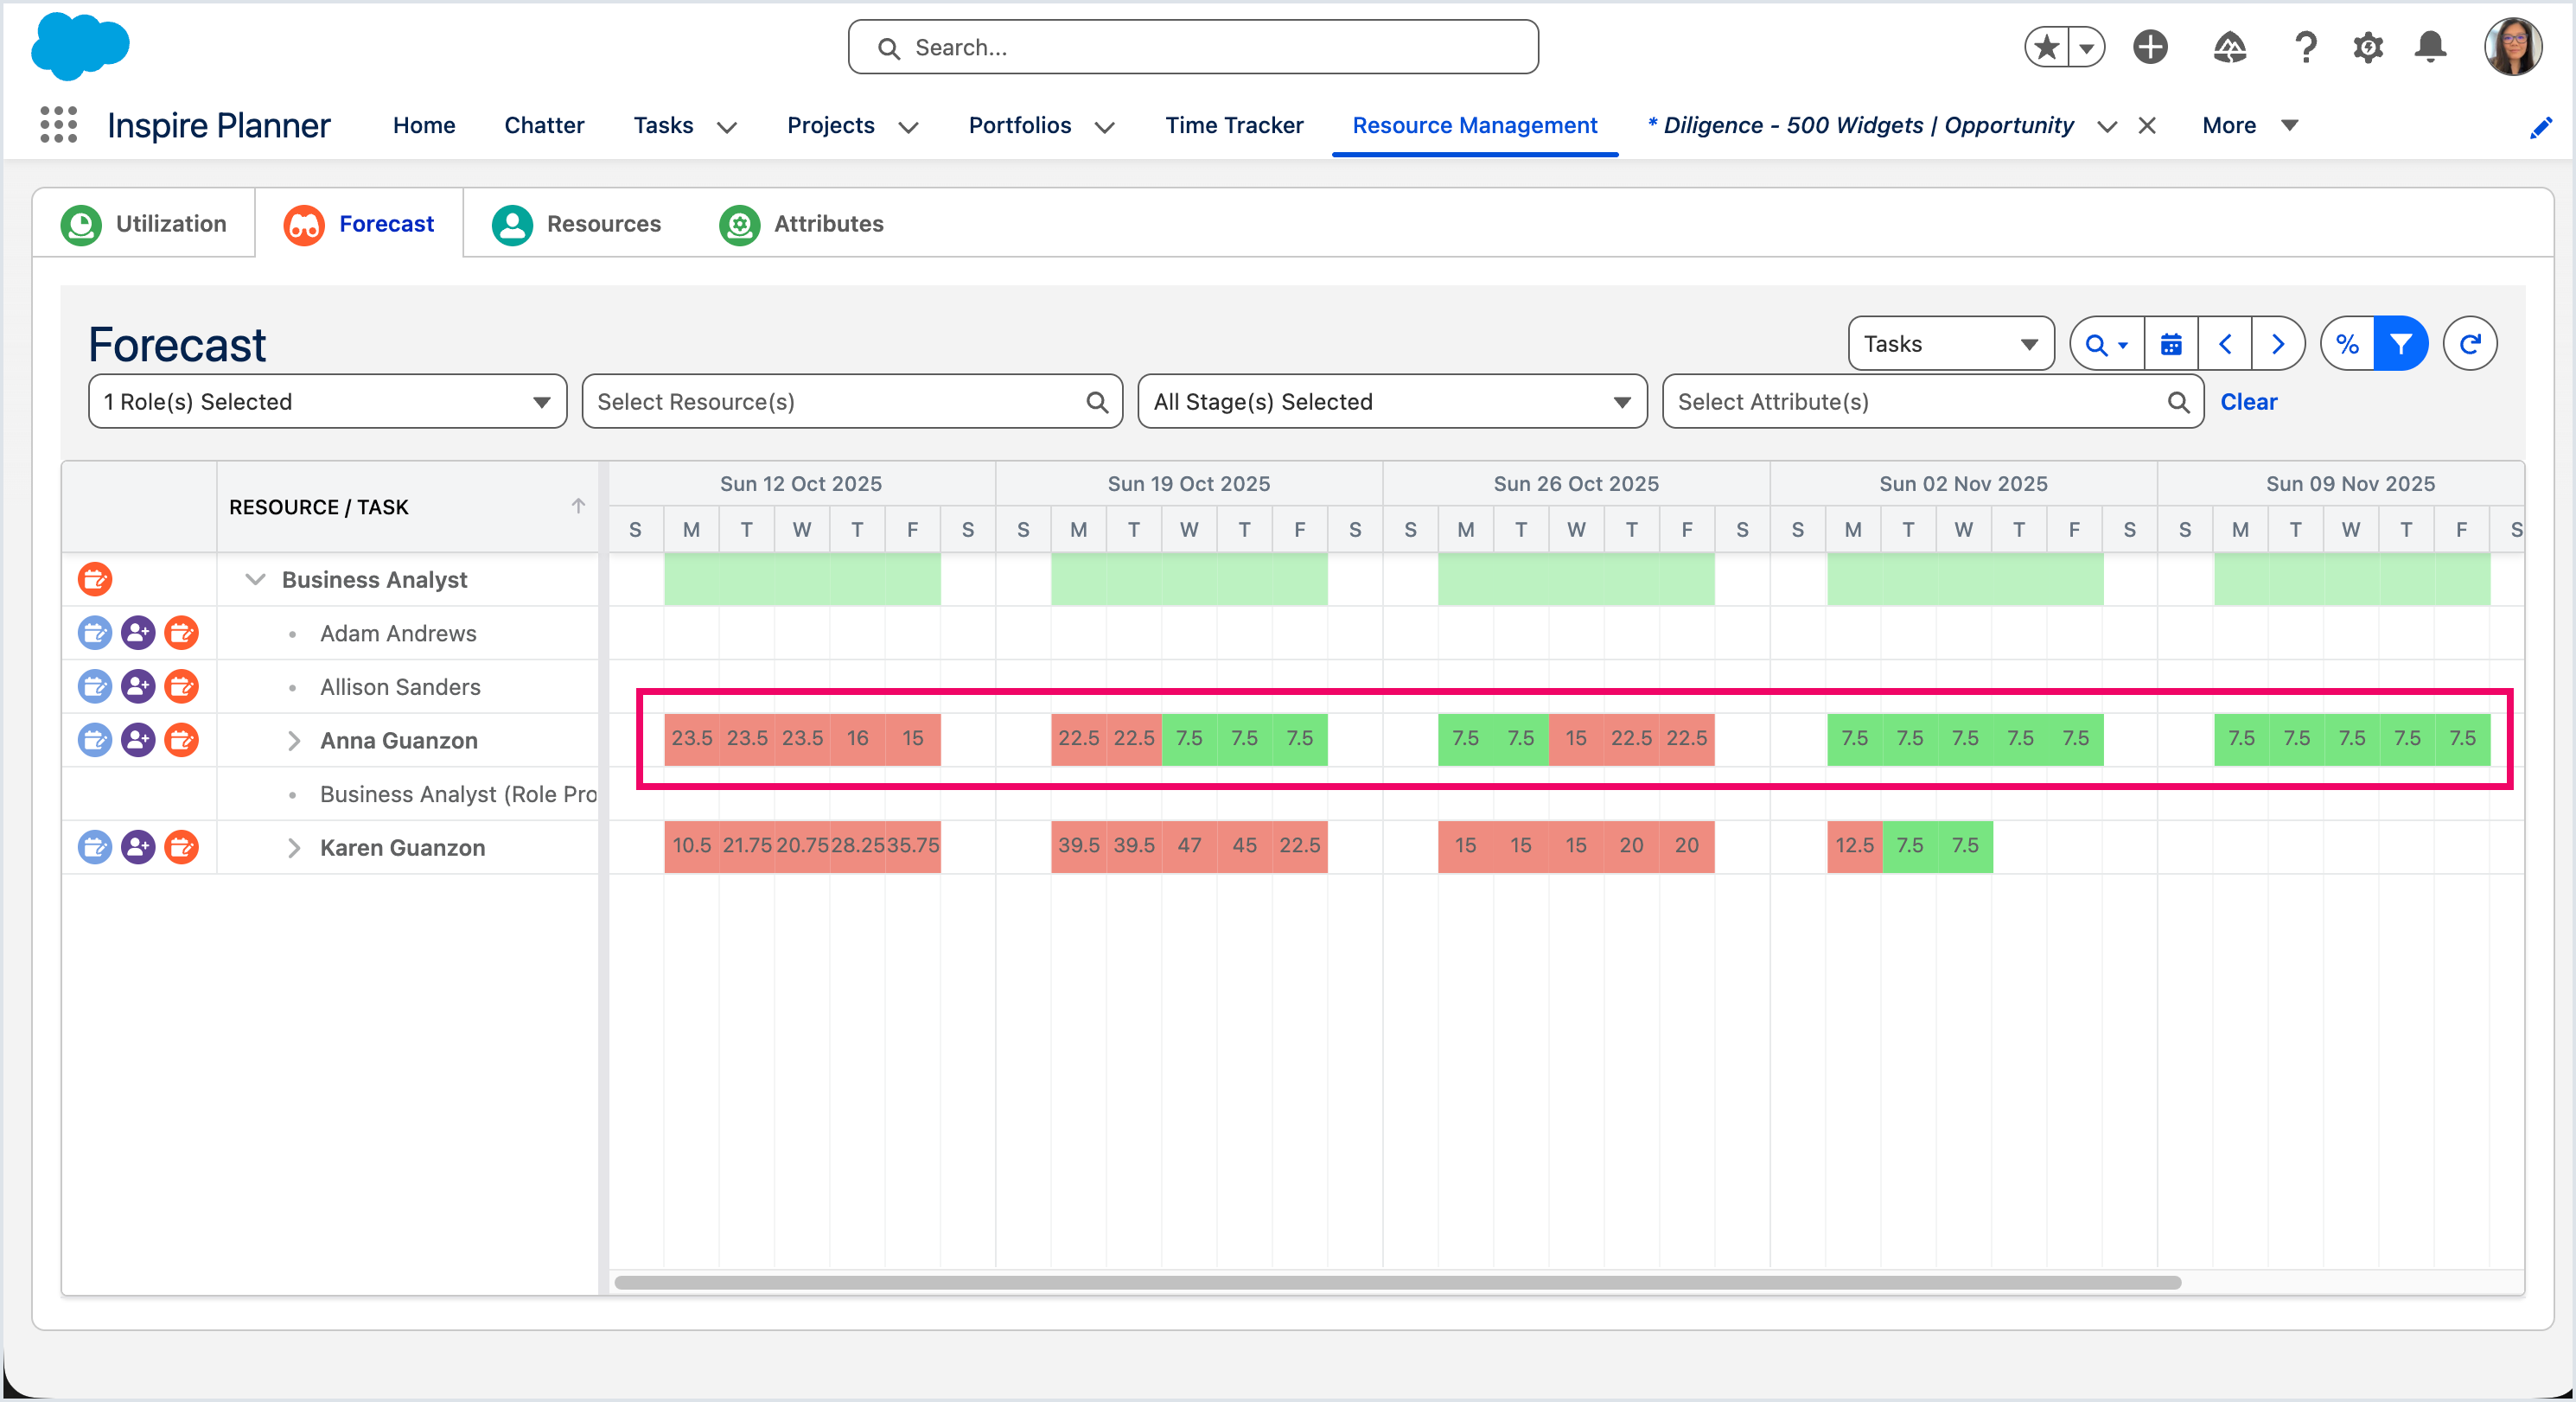
Task: Sort by the RESOURCE / TASK column arrow
Action: (x=578, y=506)
